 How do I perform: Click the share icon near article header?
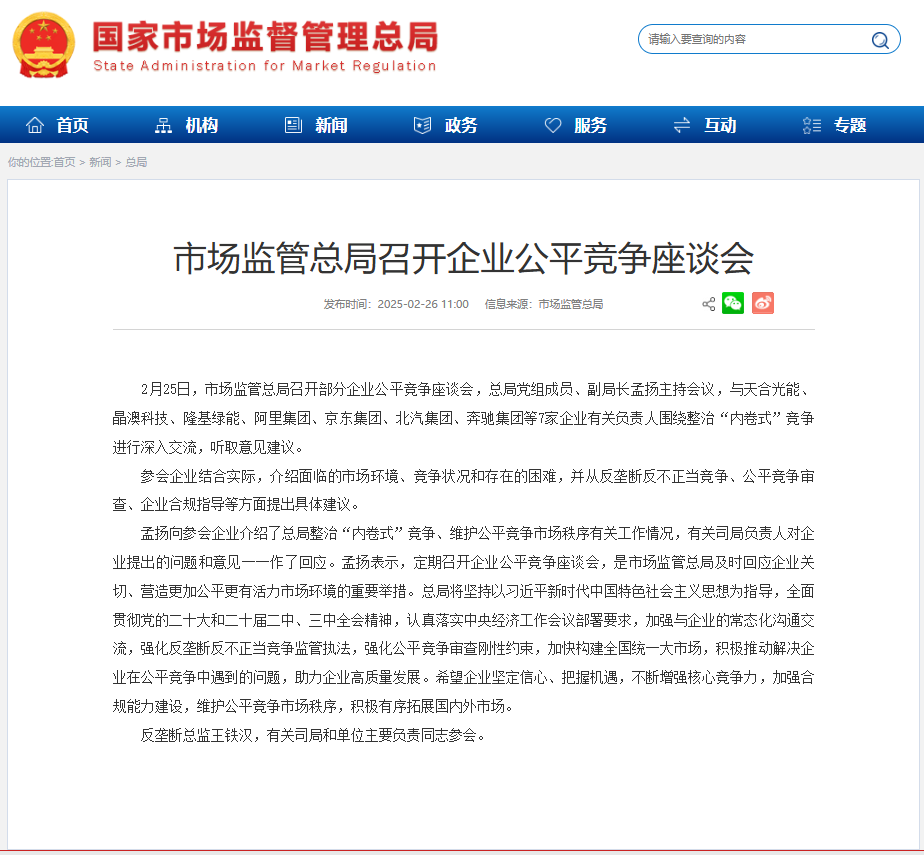pos(708,304)
